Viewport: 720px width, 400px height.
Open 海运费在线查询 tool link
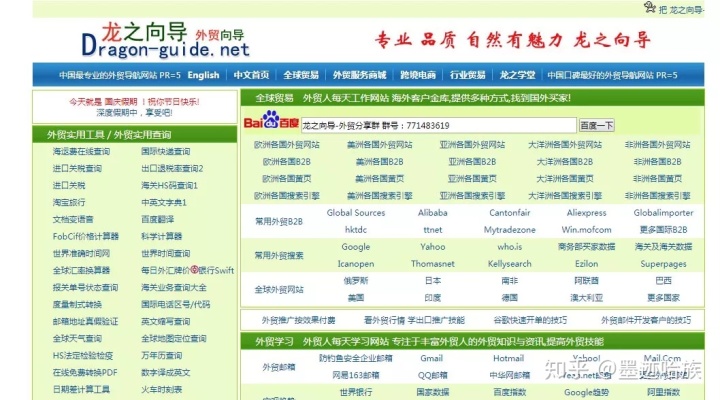pyautogui.click(x=81, y=151)
